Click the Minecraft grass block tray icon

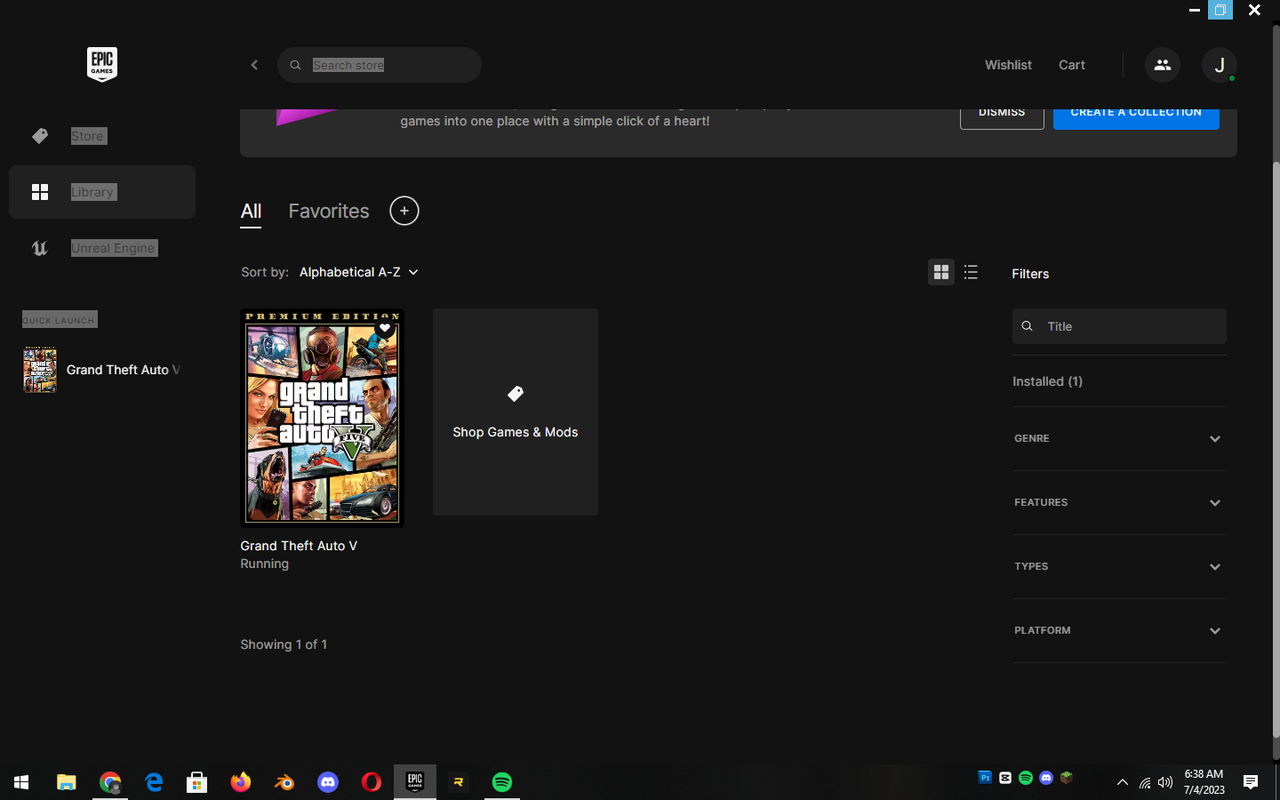click(1067, 778)
